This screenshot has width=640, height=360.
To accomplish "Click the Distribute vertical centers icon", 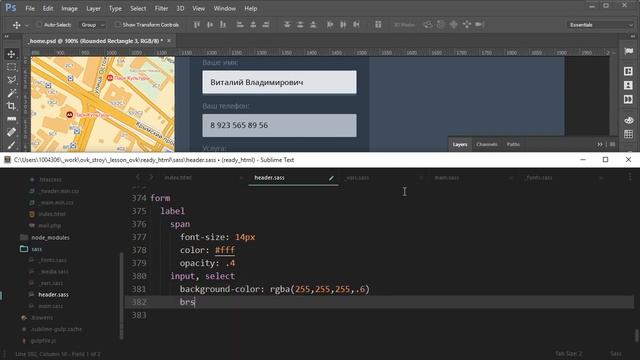I will (x=300, y=25).
